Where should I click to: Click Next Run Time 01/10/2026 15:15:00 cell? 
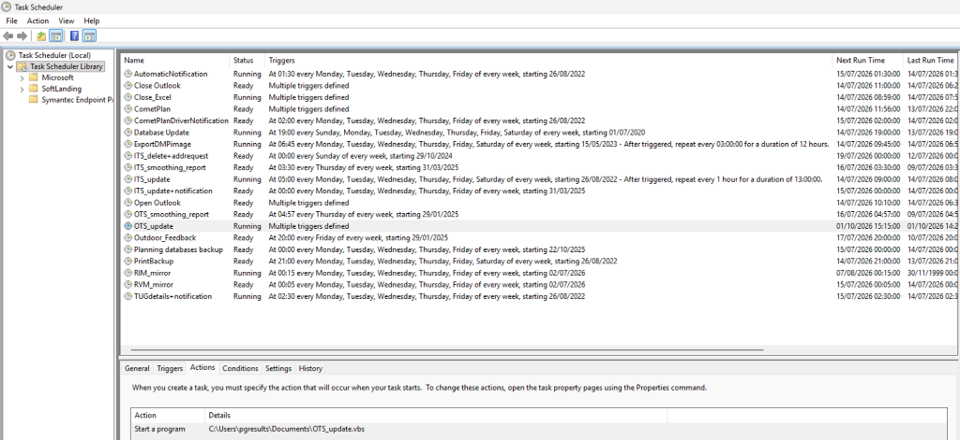coord(868,226)
